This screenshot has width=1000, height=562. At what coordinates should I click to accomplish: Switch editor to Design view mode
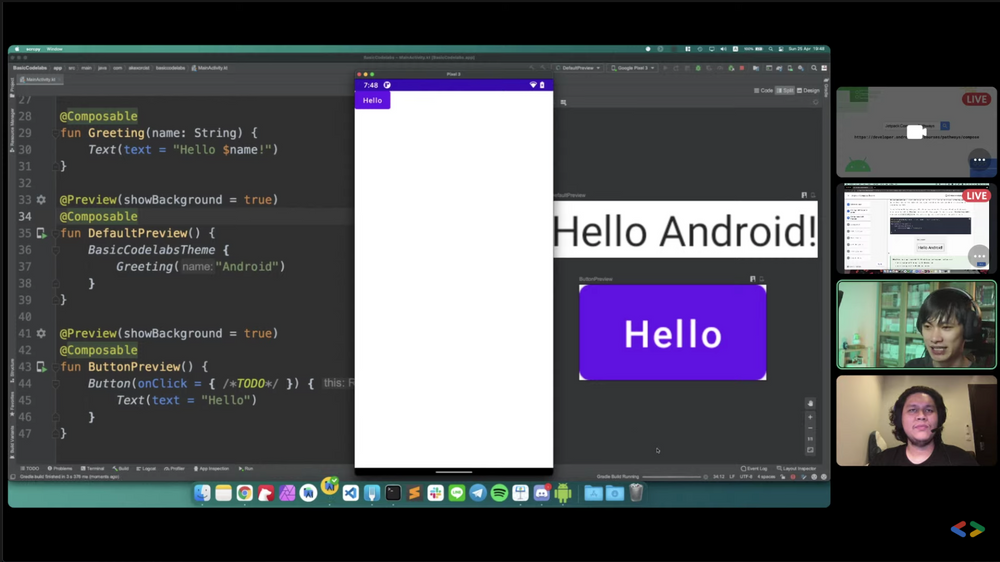808,90
